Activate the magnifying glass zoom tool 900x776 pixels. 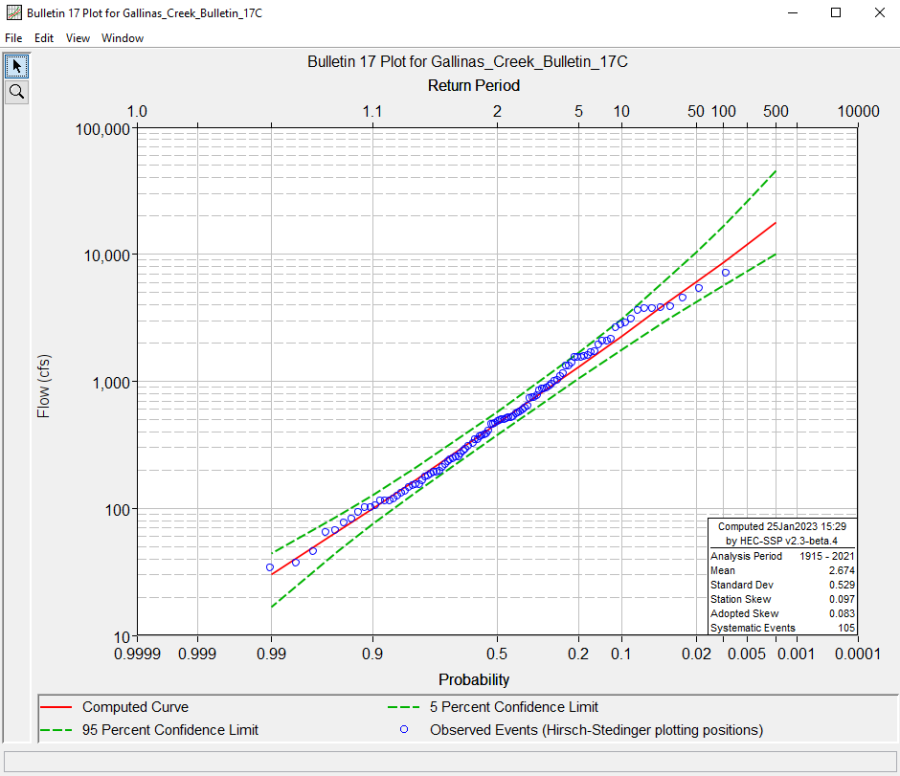17,92
